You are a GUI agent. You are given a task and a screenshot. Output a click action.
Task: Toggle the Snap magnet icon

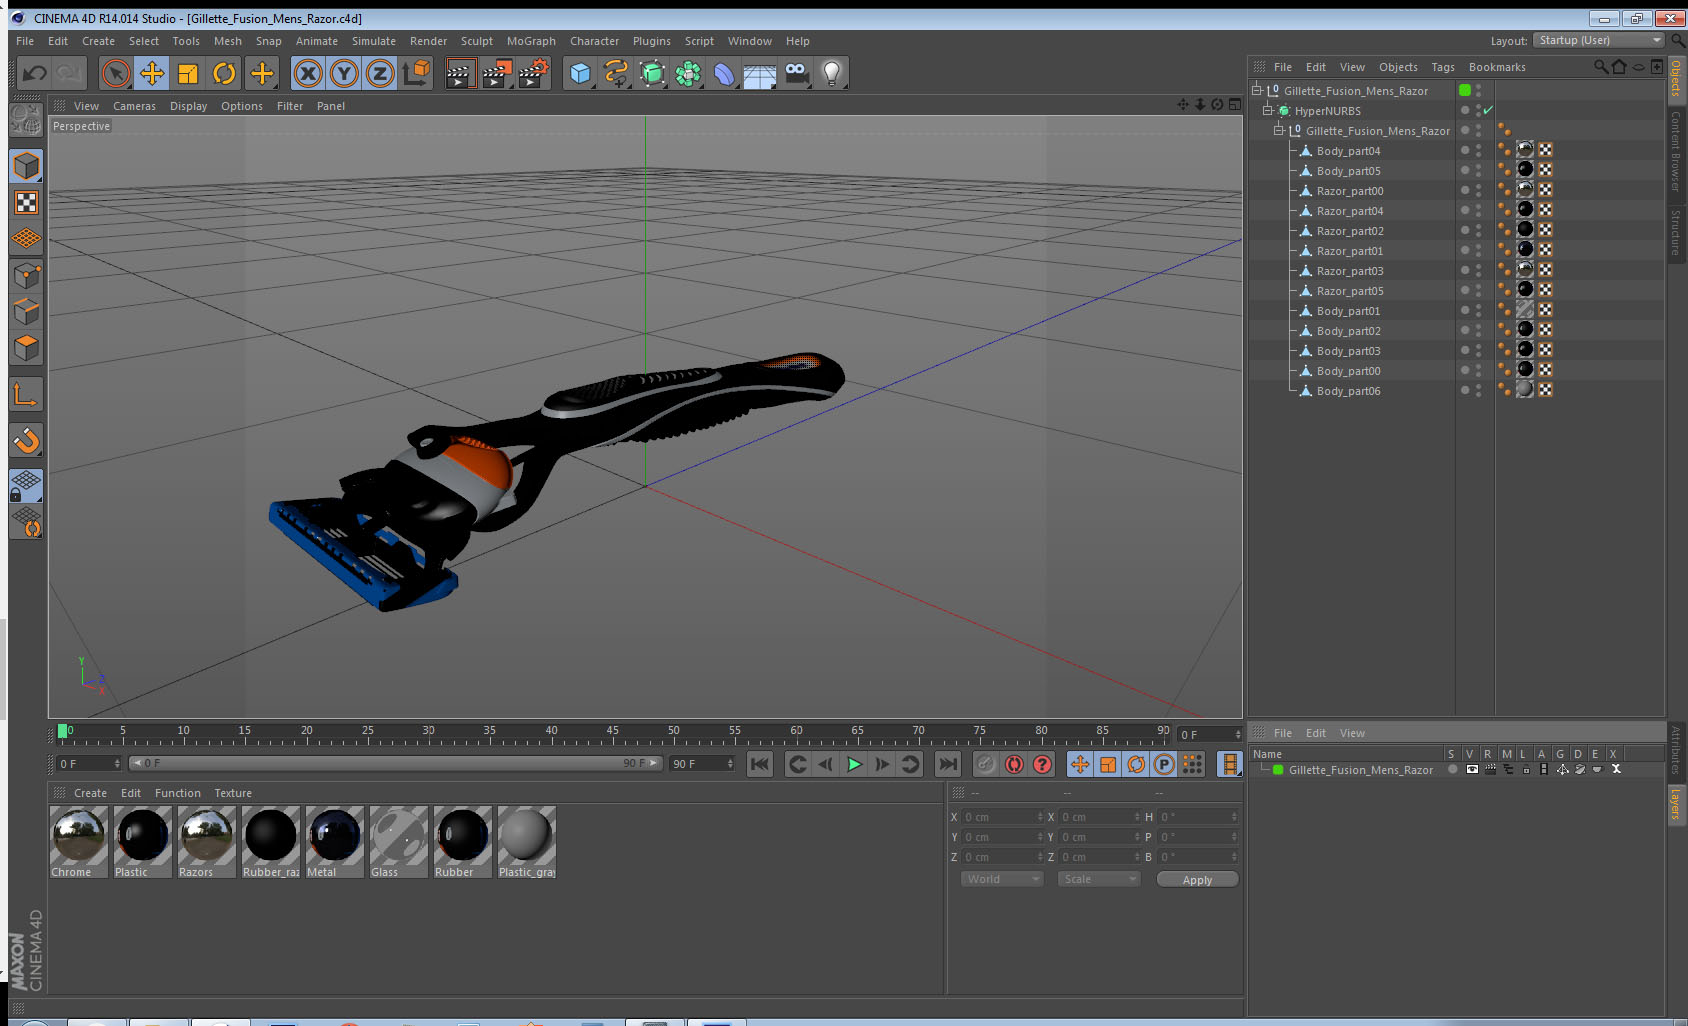[x=27, y=440]
